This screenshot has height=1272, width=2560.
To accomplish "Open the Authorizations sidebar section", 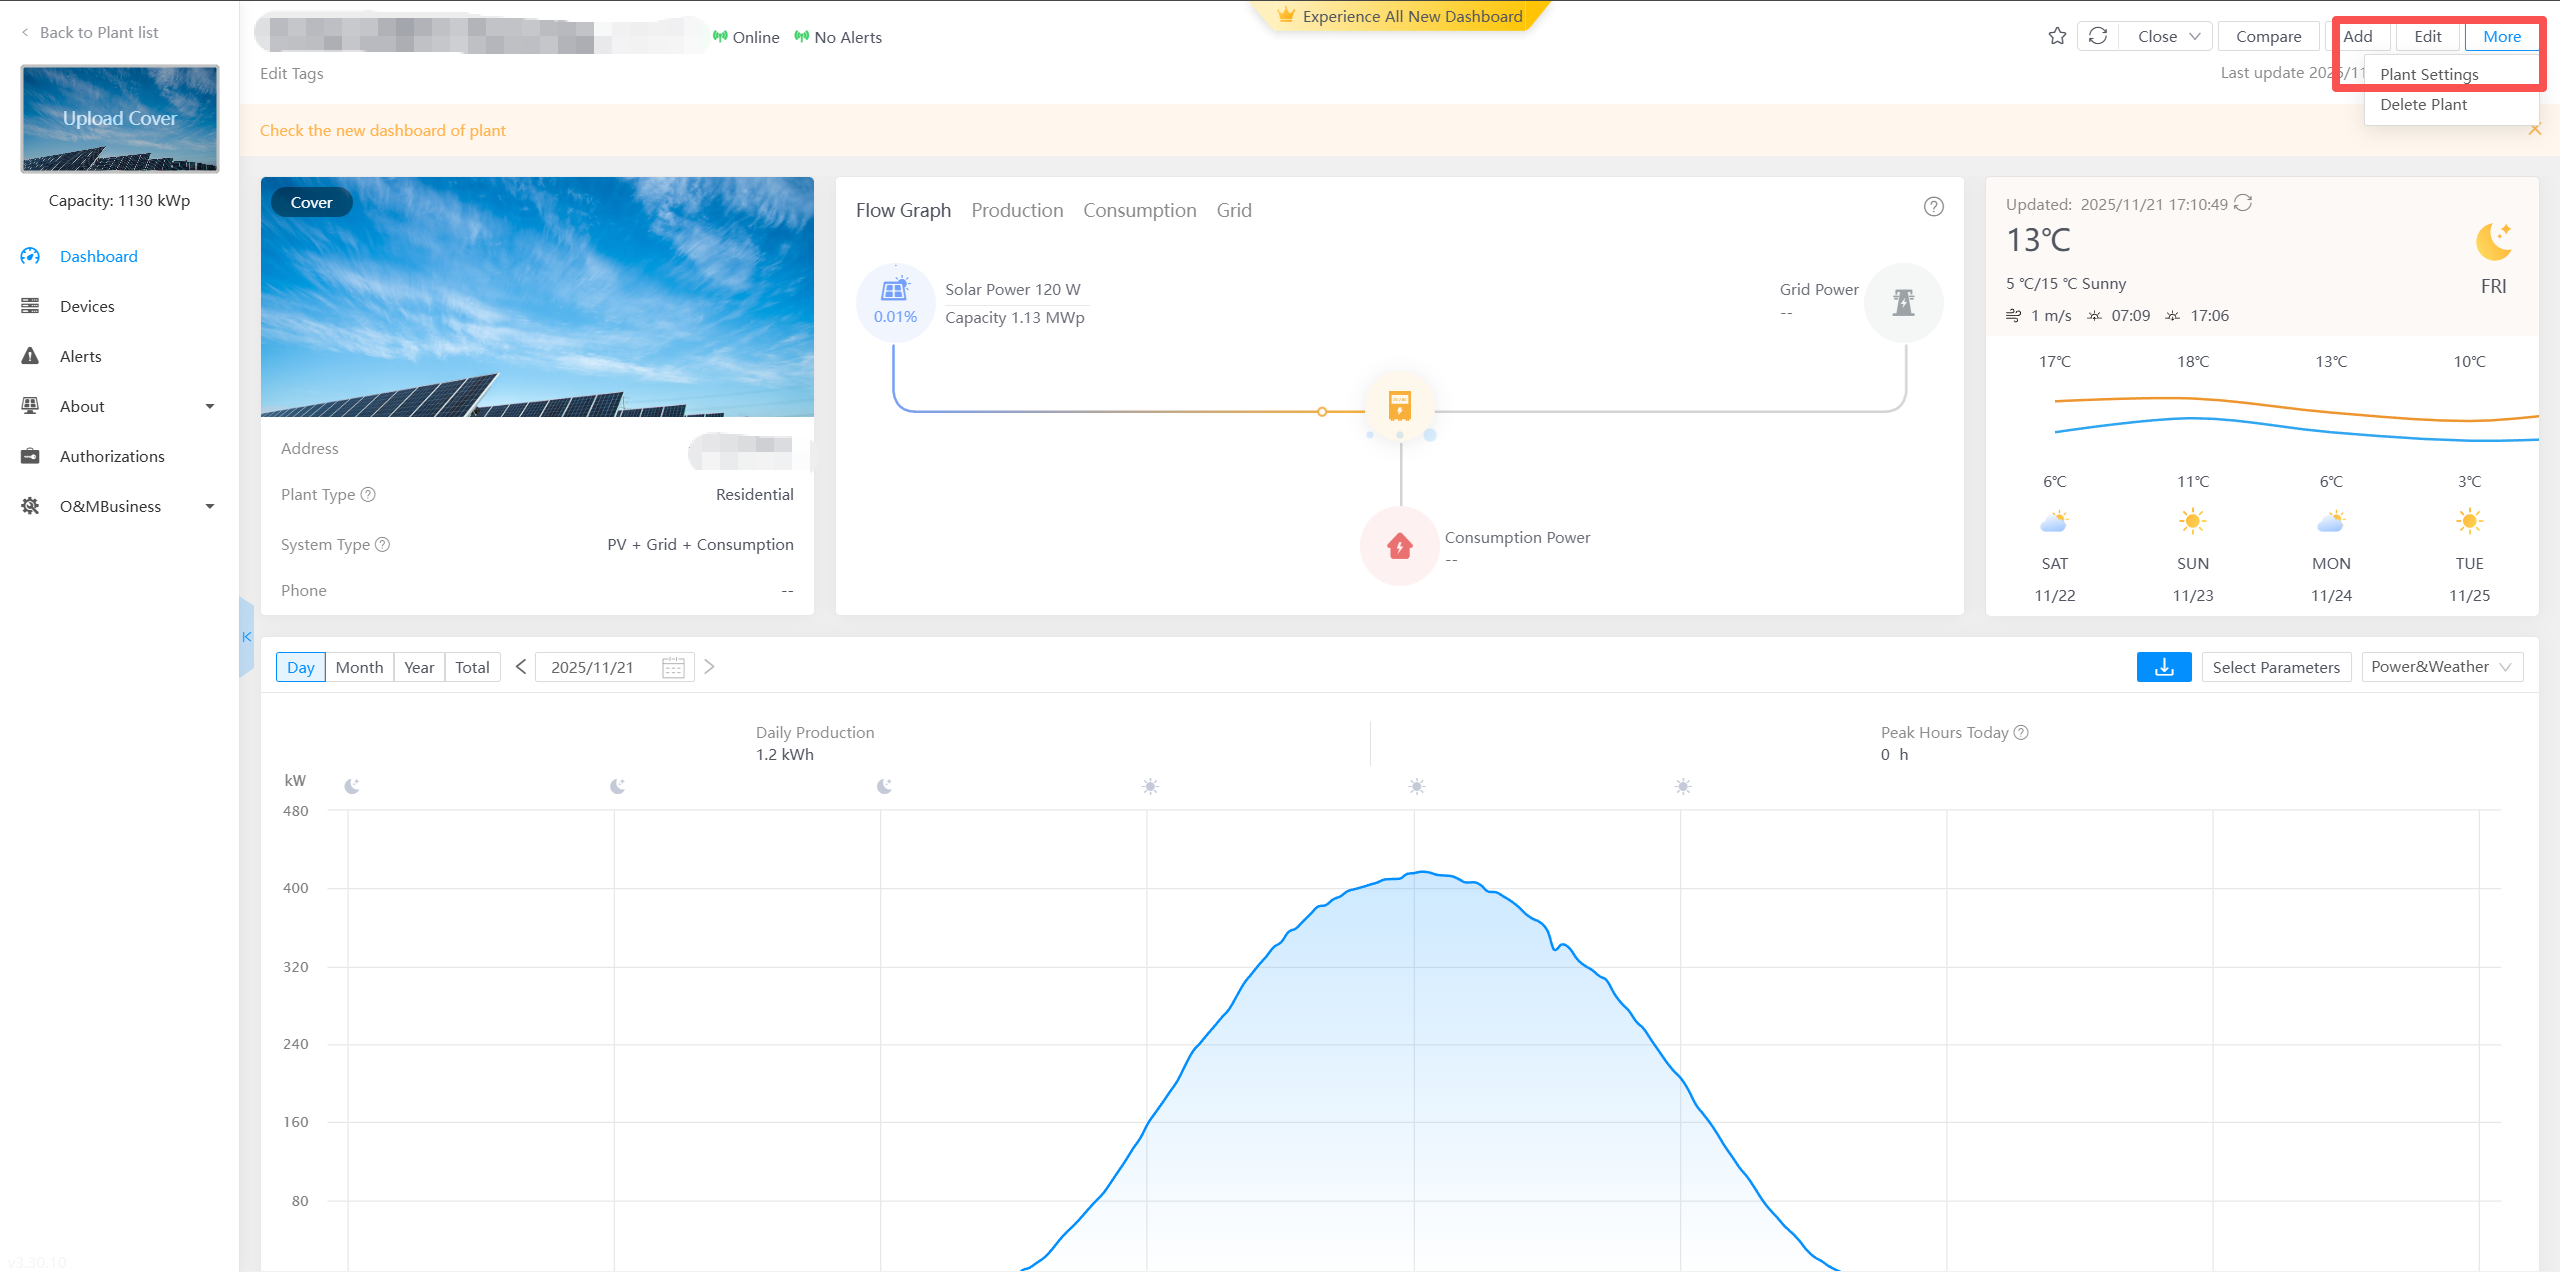I will [x=111, y=456].
